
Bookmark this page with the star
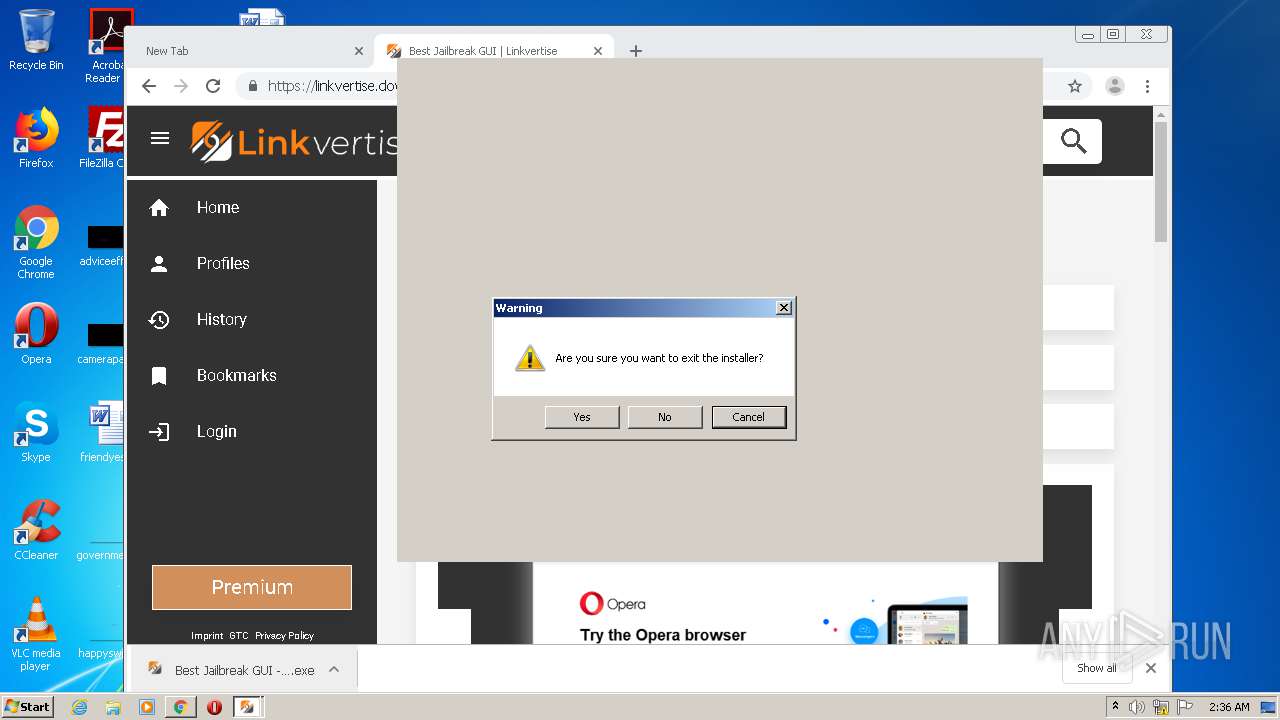(1075, 86)
